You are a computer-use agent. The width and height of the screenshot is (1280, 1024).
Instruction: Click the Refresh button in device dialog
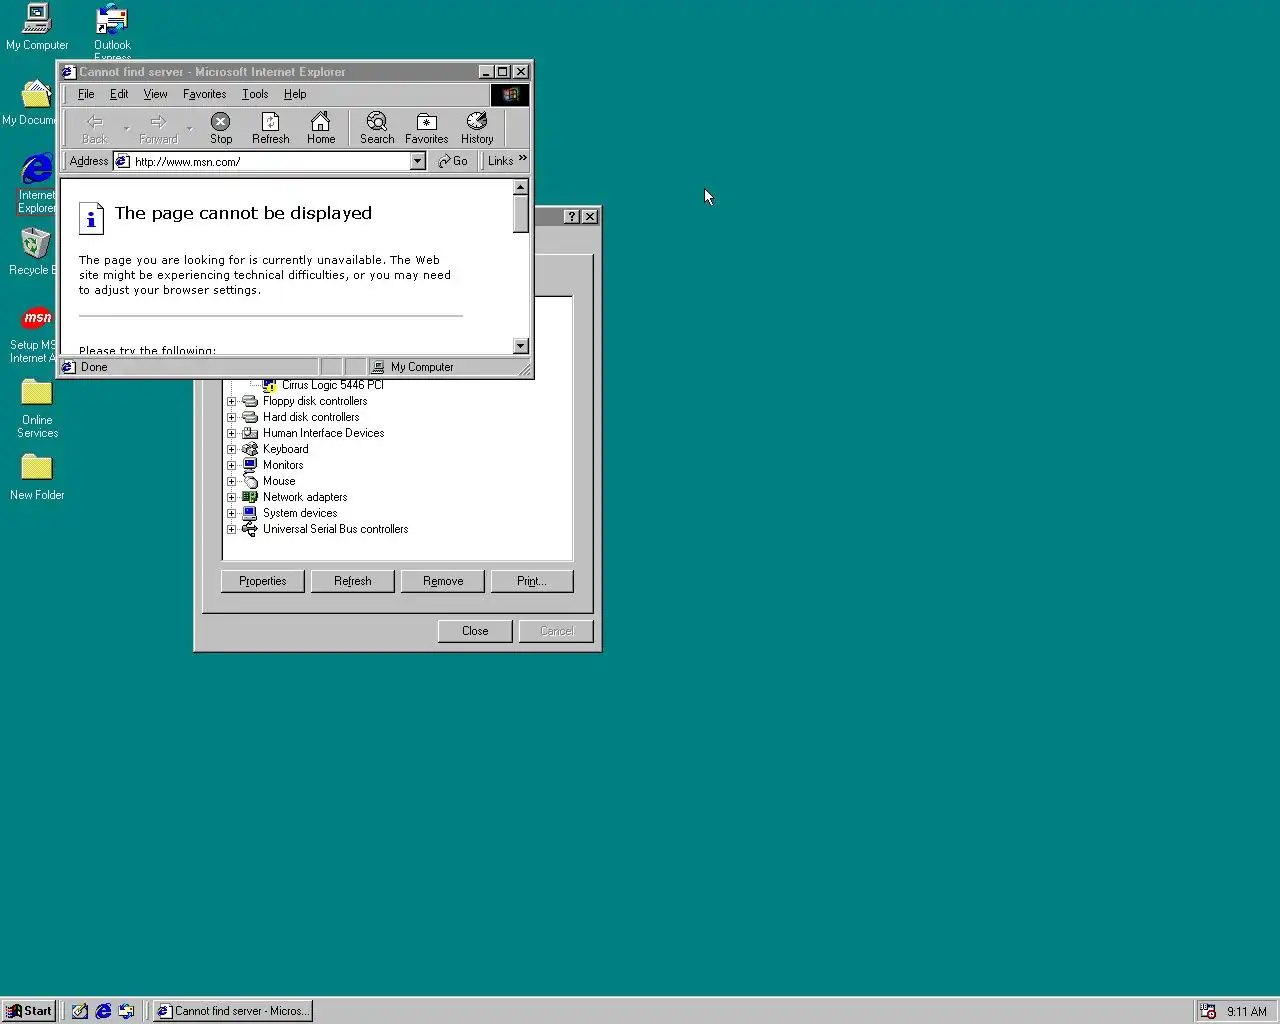(x=353, y=581)
